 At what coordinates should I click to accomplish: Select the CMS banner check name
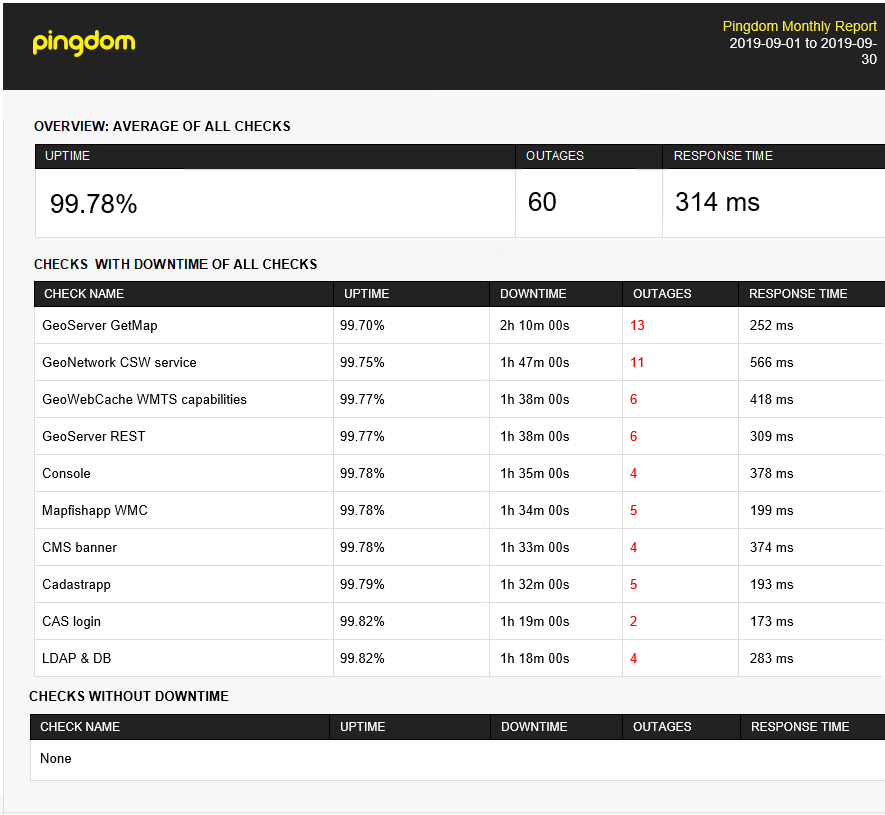pos(80,547)
